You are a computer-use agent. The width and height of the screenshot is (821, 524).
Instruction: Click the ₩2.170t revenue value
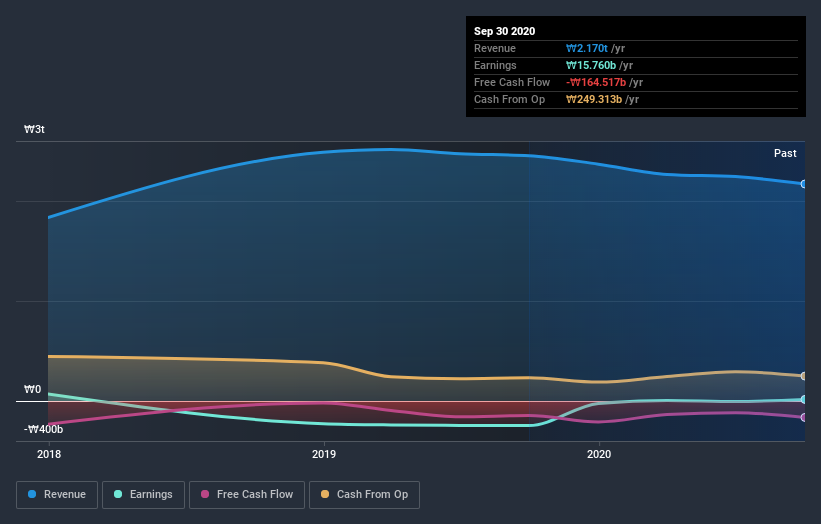[586, 49]
